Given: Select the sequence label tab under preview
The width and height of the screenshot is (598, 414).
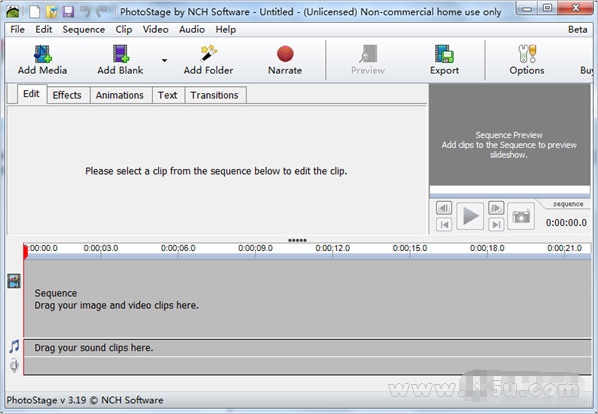Looking at the screenshot, I should click(x=568, y=204).
